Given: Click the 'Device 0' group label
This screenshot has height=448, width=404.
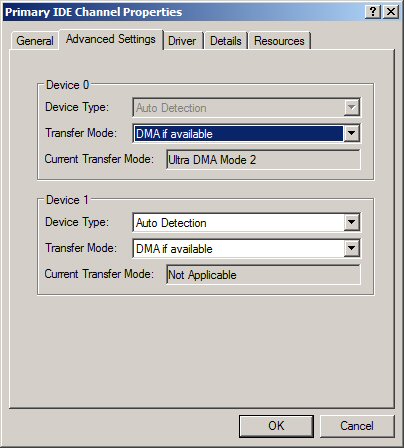Looking at the screenshot, I should [68, 85].
